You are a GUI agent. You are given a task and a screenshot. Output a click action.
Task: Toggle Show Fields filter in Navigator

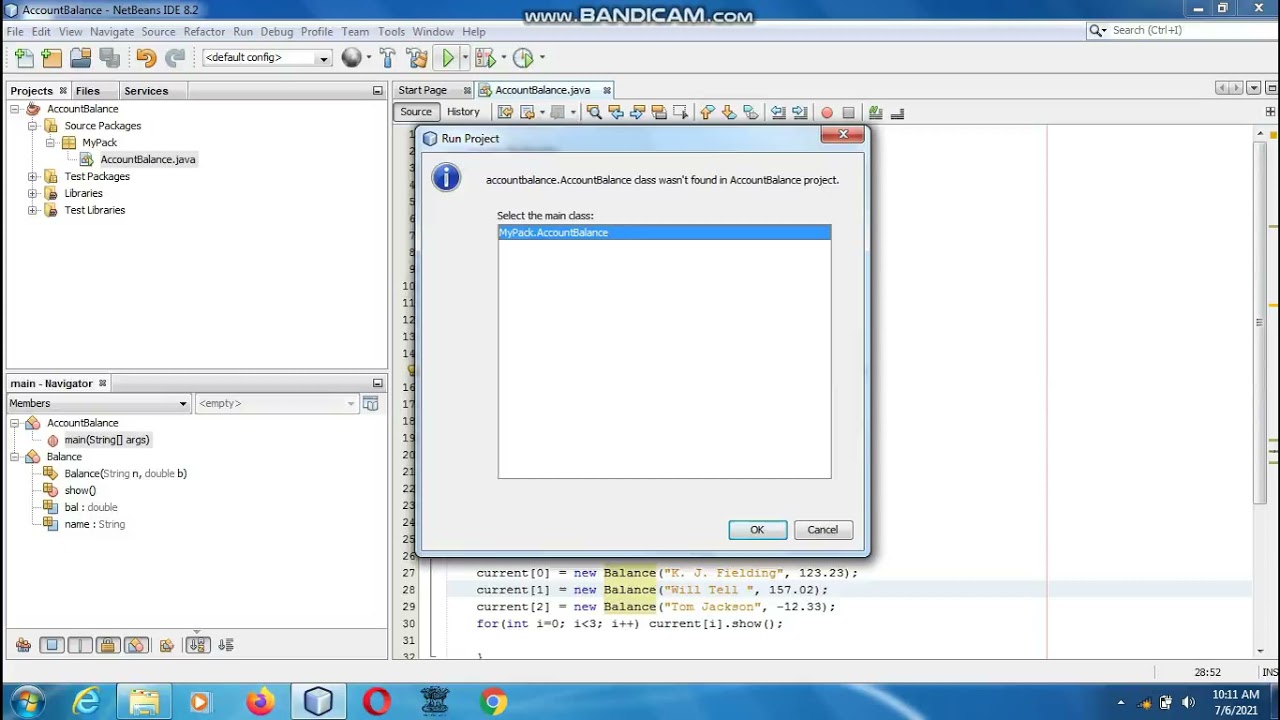pos(52,645)
